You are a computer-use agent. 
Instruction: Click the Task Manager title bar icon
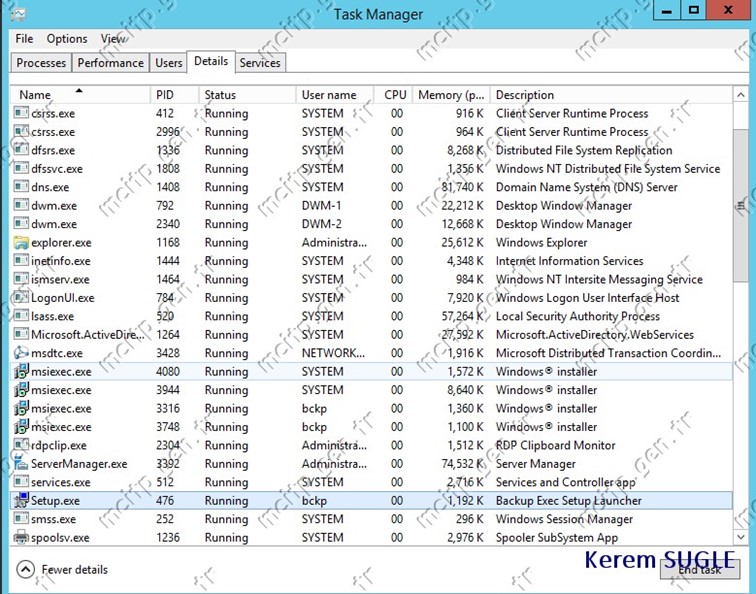pos(18,14)
